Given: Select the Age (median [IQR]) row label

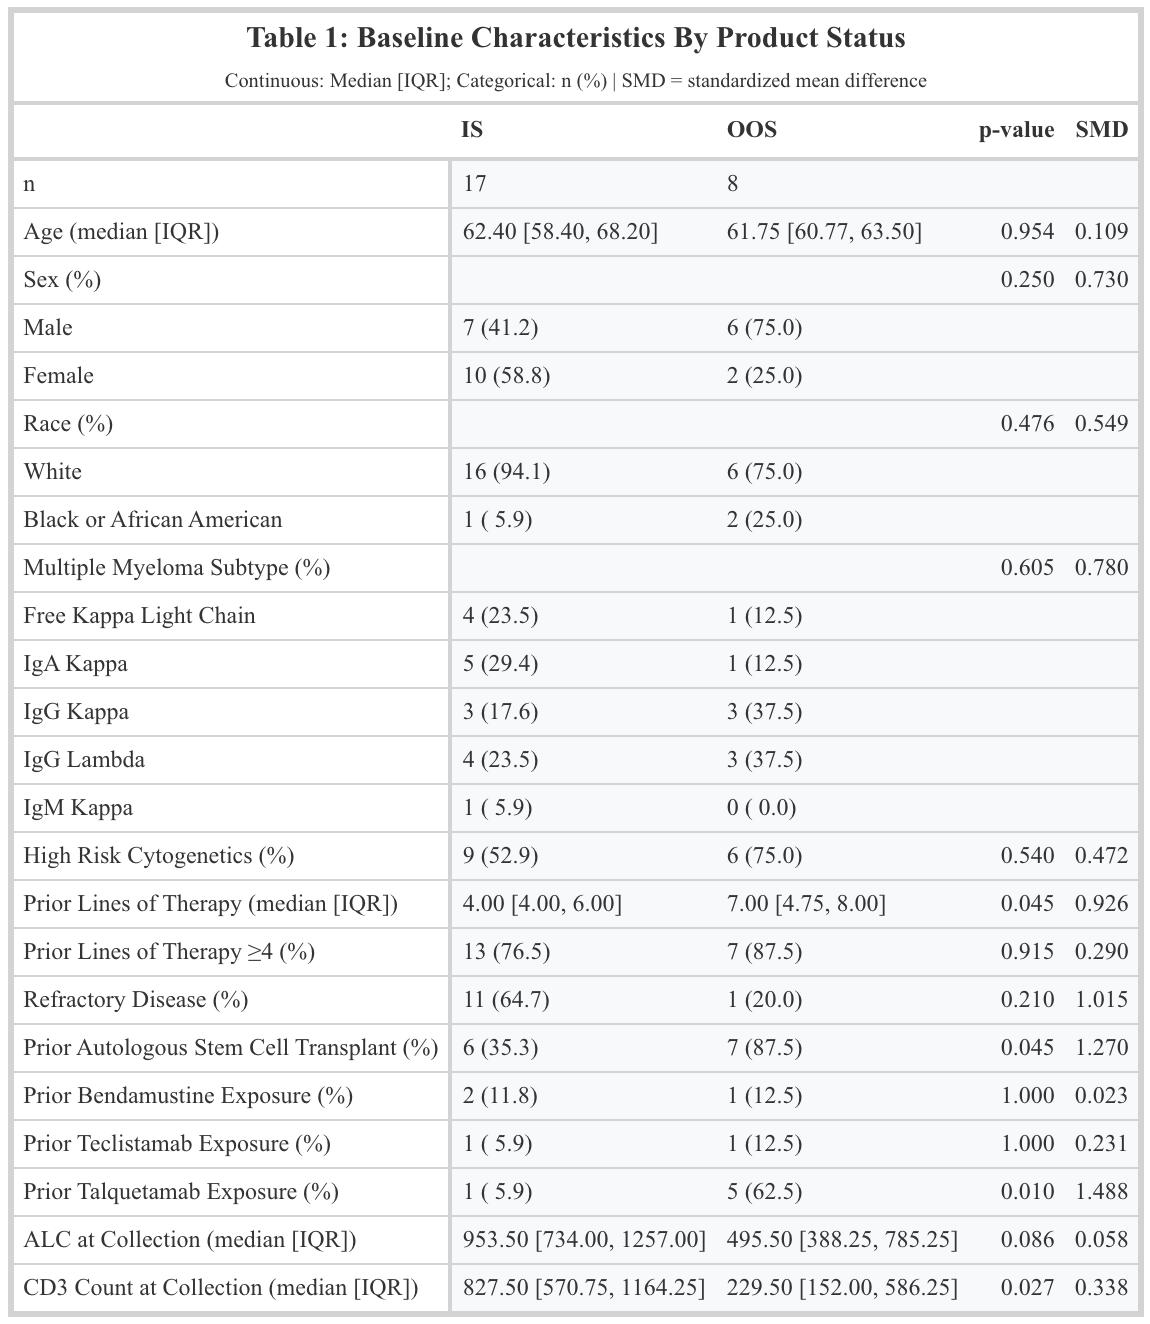Looking at the screenshot, I should coord(121,232).
